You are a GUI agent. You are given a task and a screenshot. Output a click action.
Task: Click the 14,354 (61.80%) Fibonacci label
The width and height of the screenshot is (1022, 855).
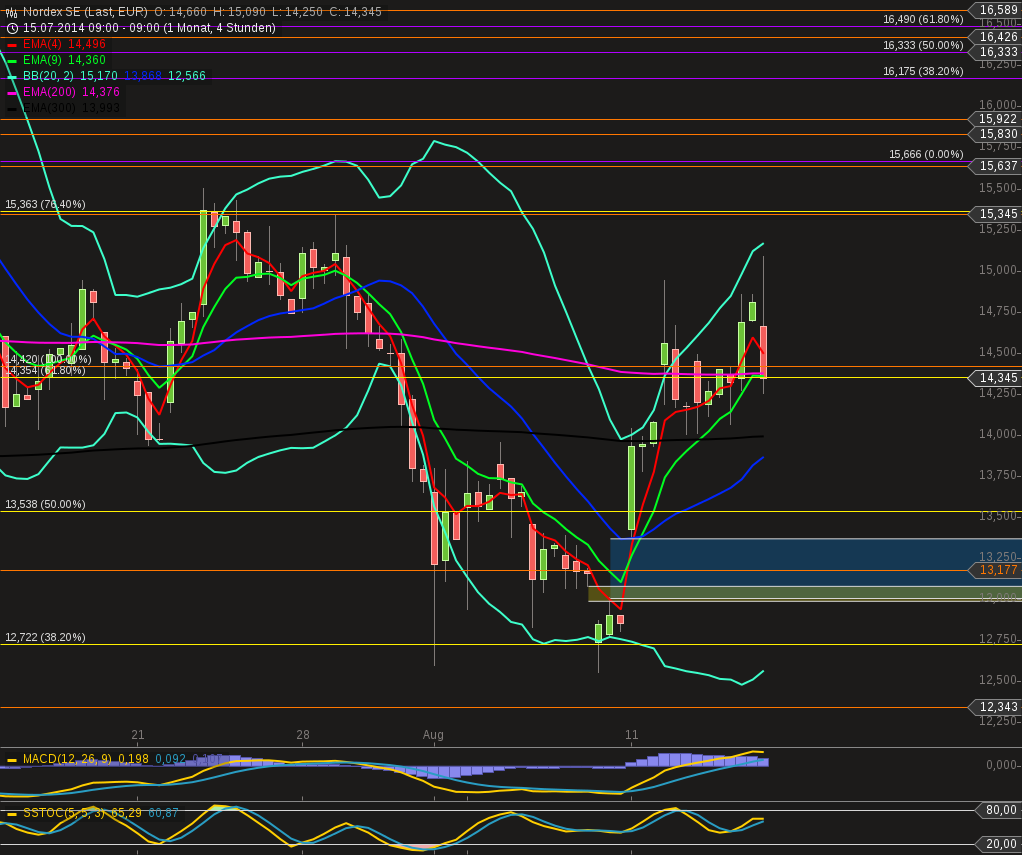(x=45, y=371)
